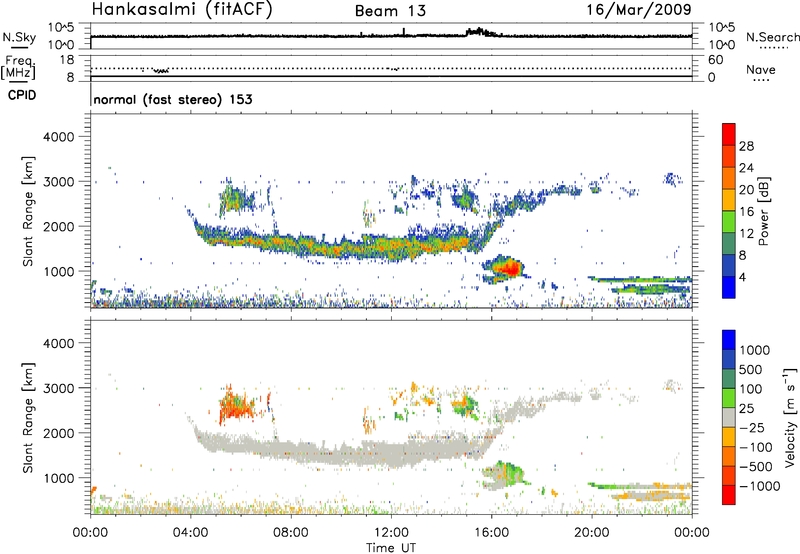Image resolution: width=800 pixels, height=554 pixels.
Task: Pick the light green 25–100 Velocity colorbar segment
Action: (729, 398)
